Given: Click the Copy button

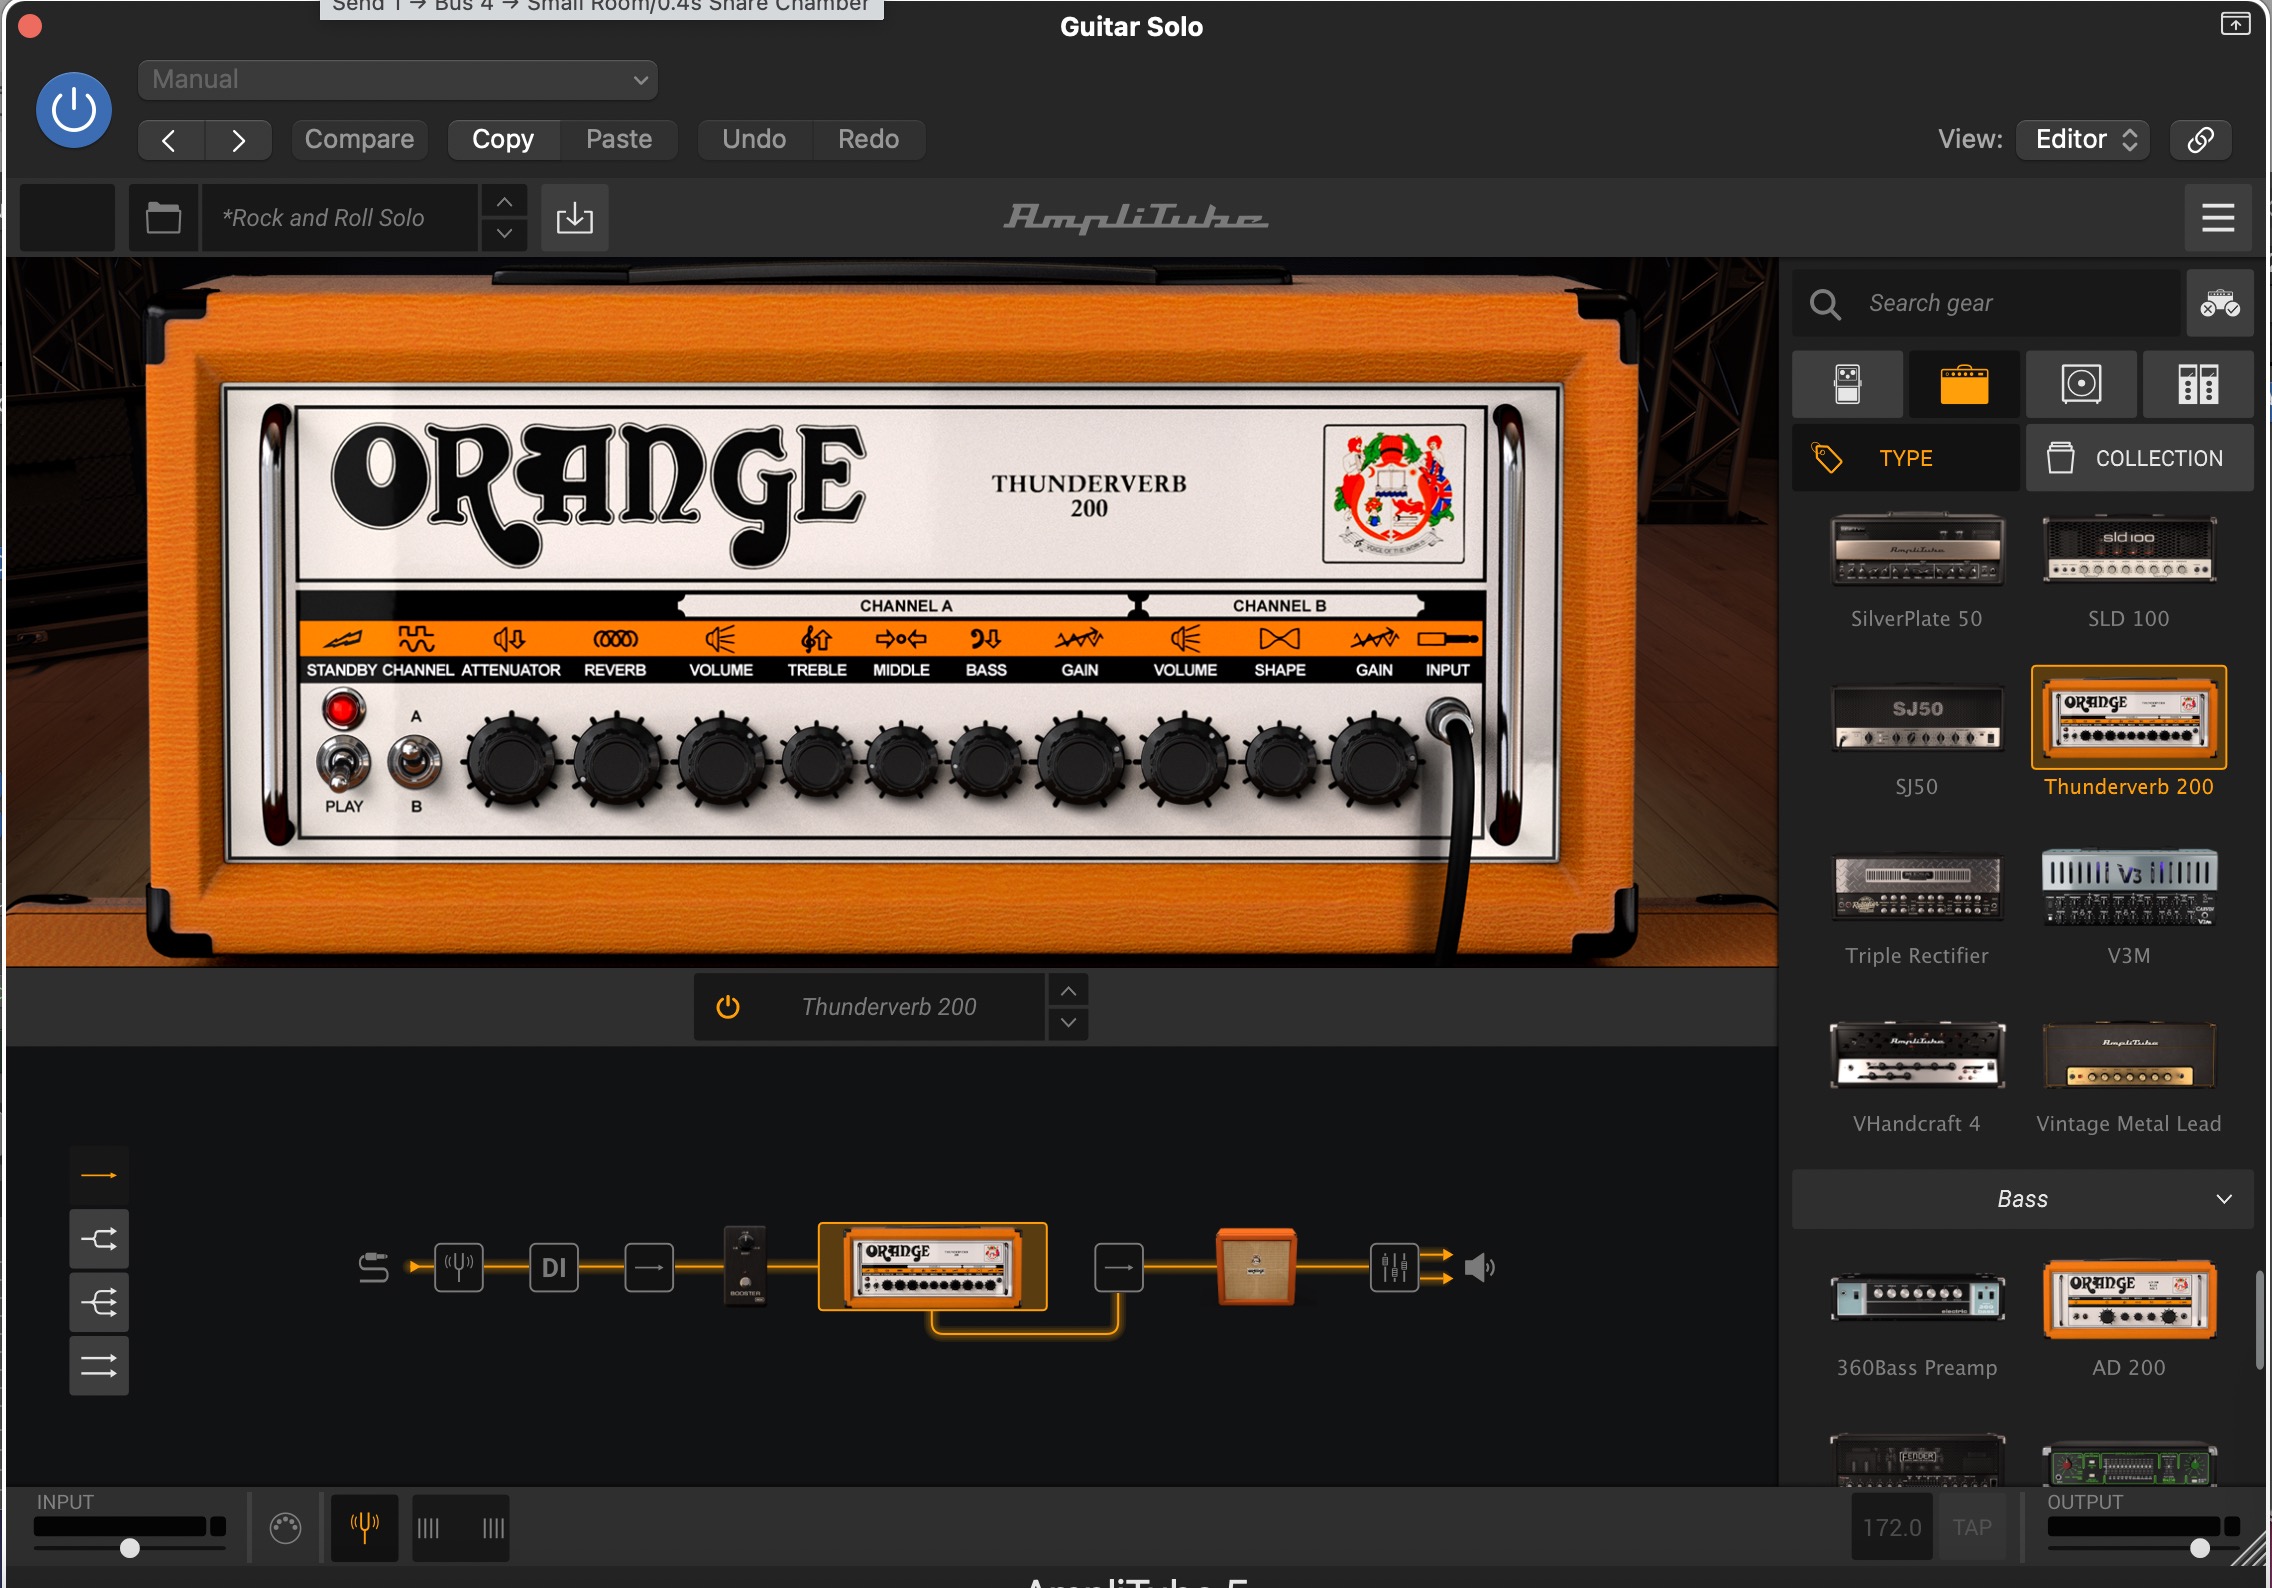Looking at the screenshot, I should coord(503,139).
